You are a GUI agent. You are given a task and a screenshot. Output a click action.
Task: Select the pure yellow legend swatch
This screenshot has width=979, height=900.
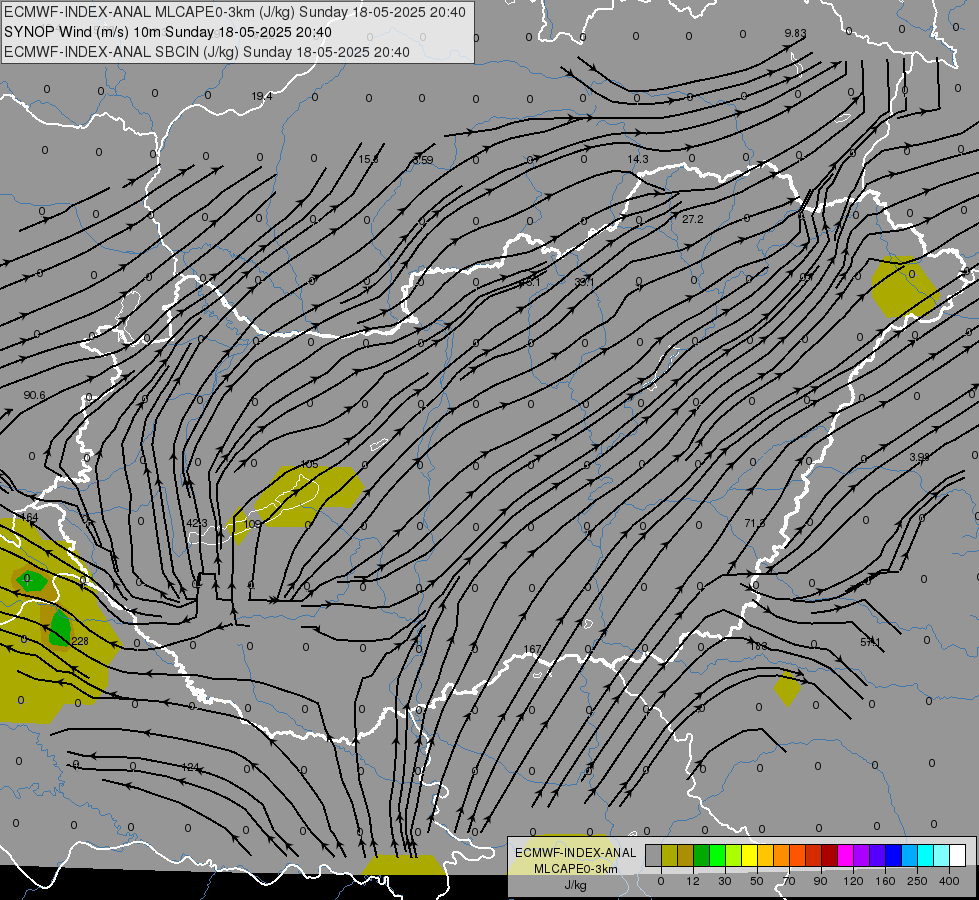pos(750,855)
